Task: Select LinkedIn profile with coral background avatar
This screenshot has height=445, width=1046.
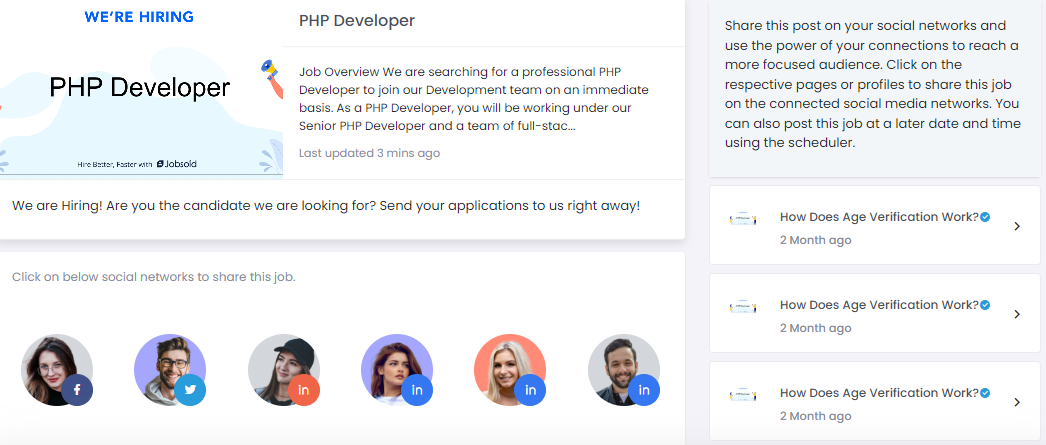Action: (x=510, y=370)
